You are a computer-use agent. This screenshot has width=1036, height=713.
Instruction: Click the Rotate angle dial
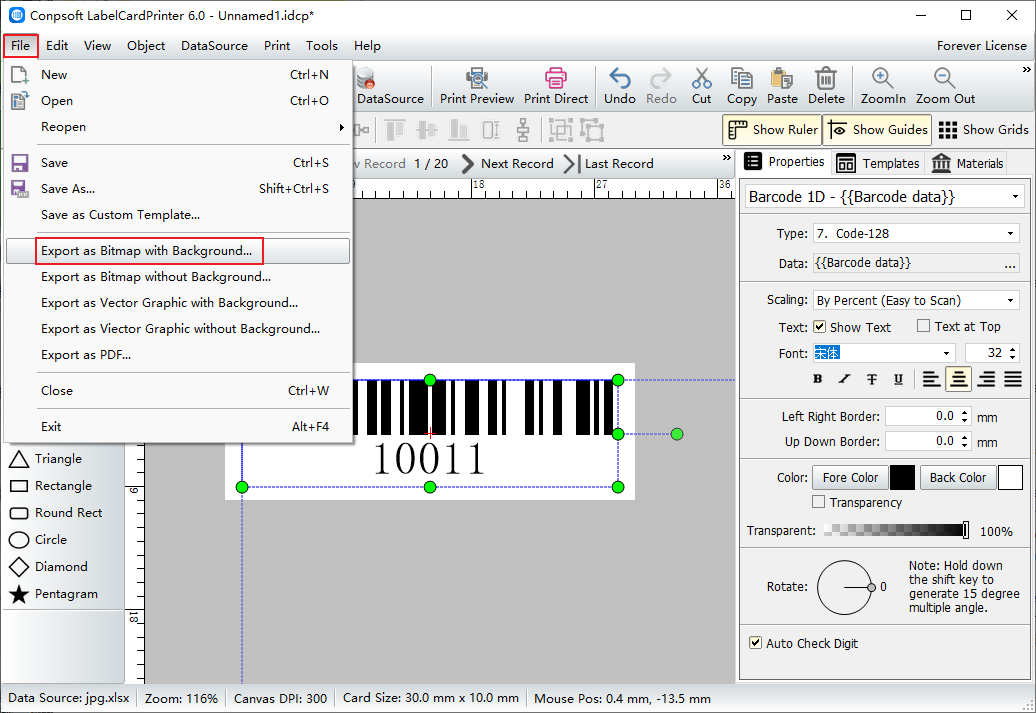click(845, 587)
